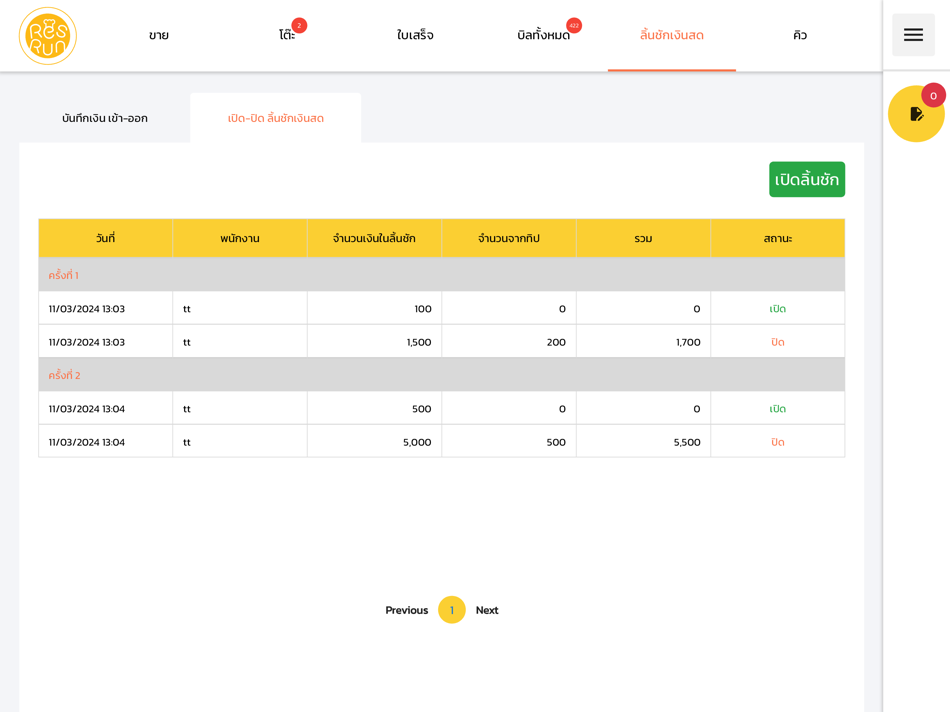Click the Next page link
This screenshot has height=712, width=950.
(x=487, y=610)
